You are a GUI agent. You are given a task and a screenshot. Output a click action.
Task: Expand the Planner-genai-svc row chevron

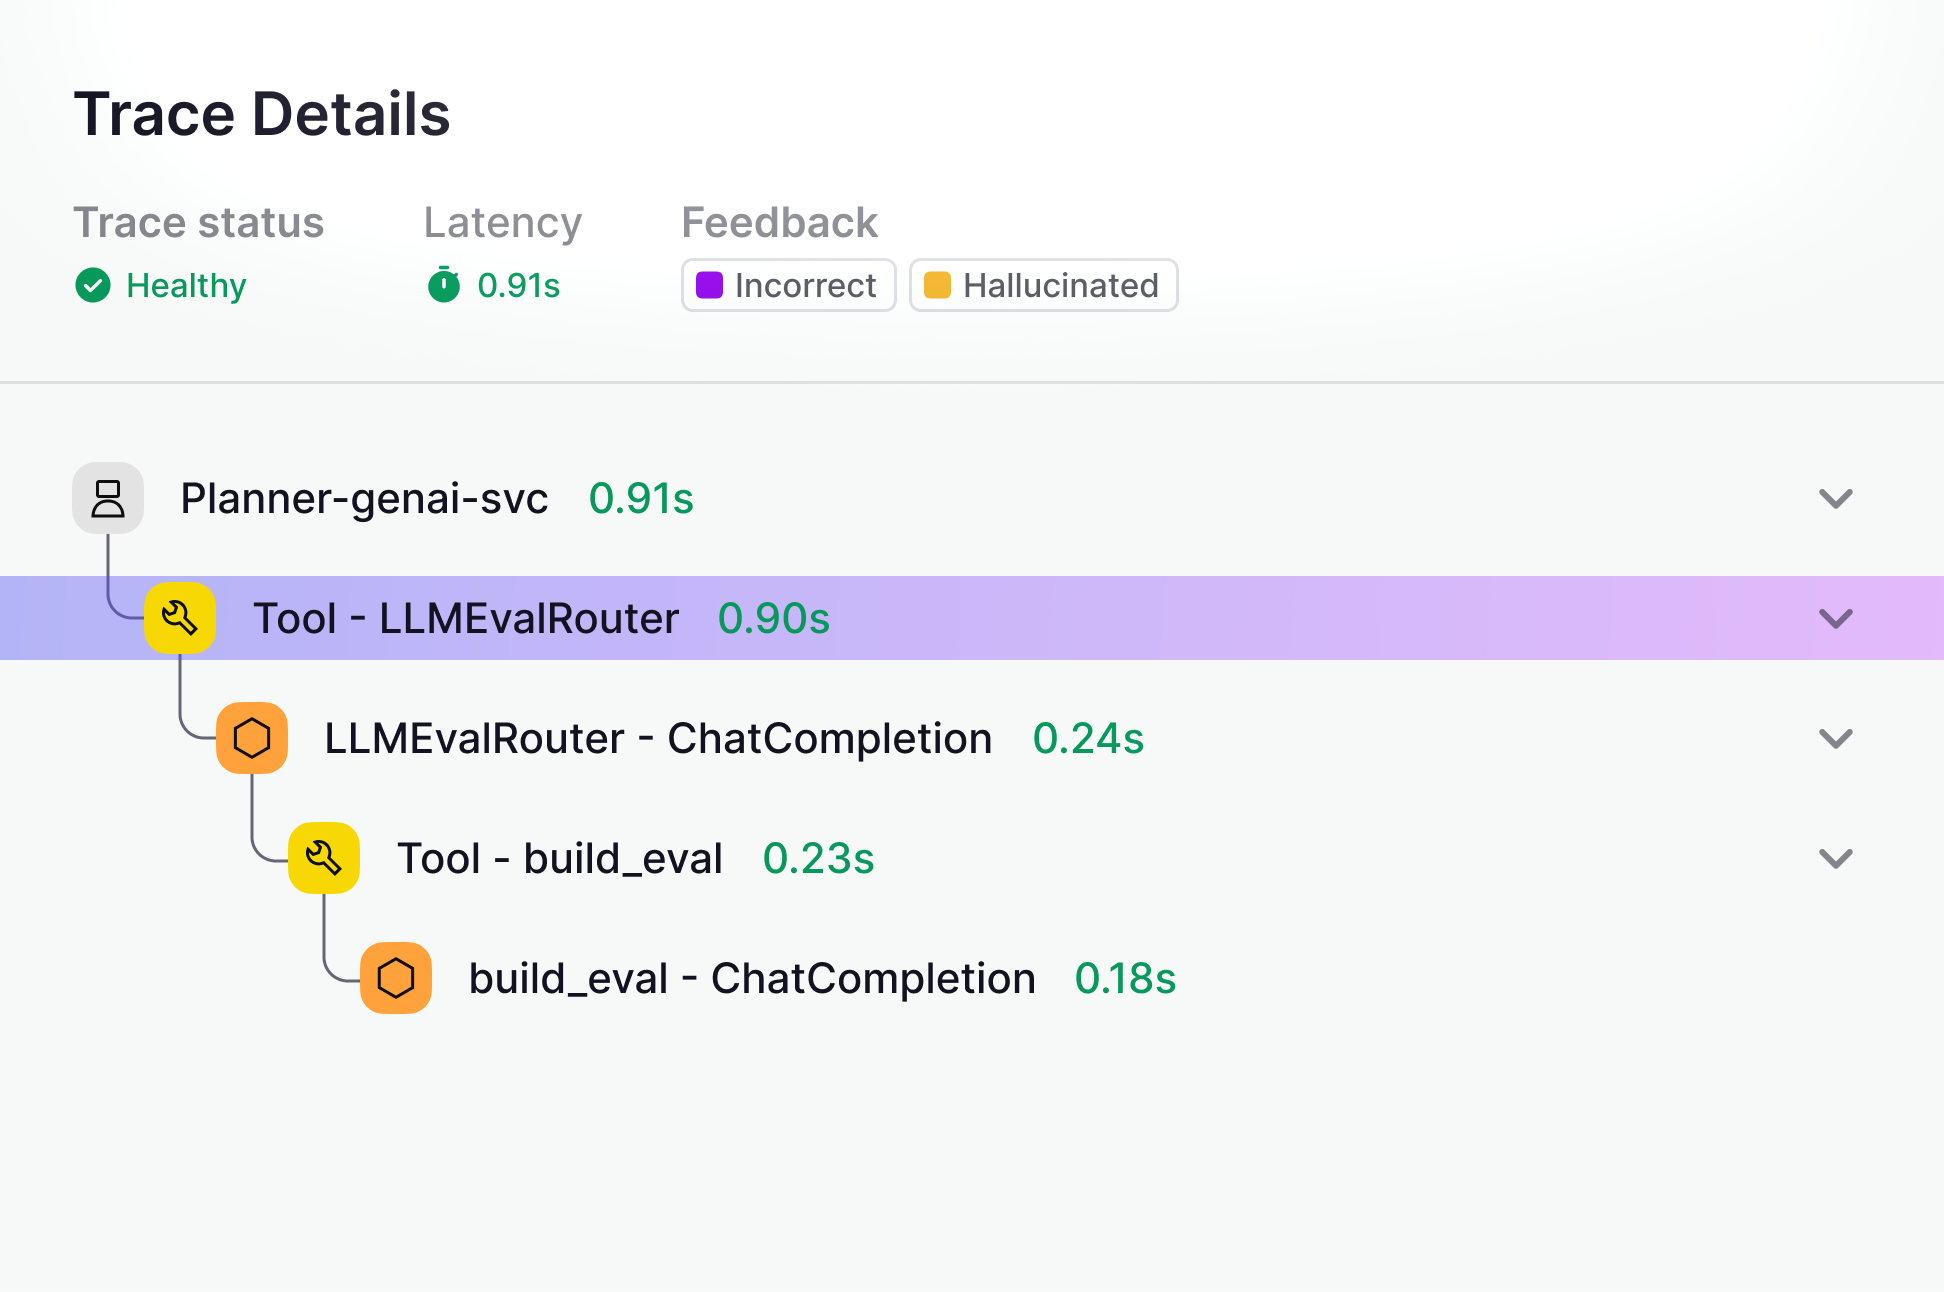click(x=1835, y=498)
